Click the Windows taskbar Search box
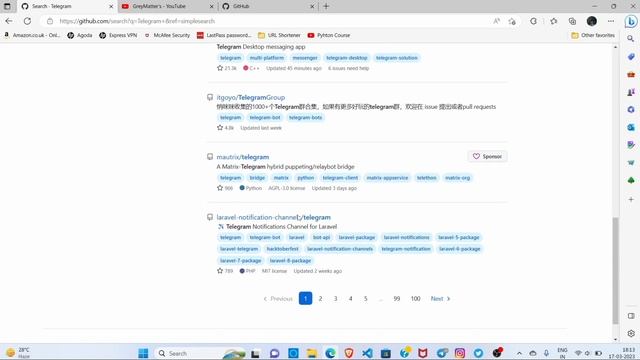 click(200, 353)
